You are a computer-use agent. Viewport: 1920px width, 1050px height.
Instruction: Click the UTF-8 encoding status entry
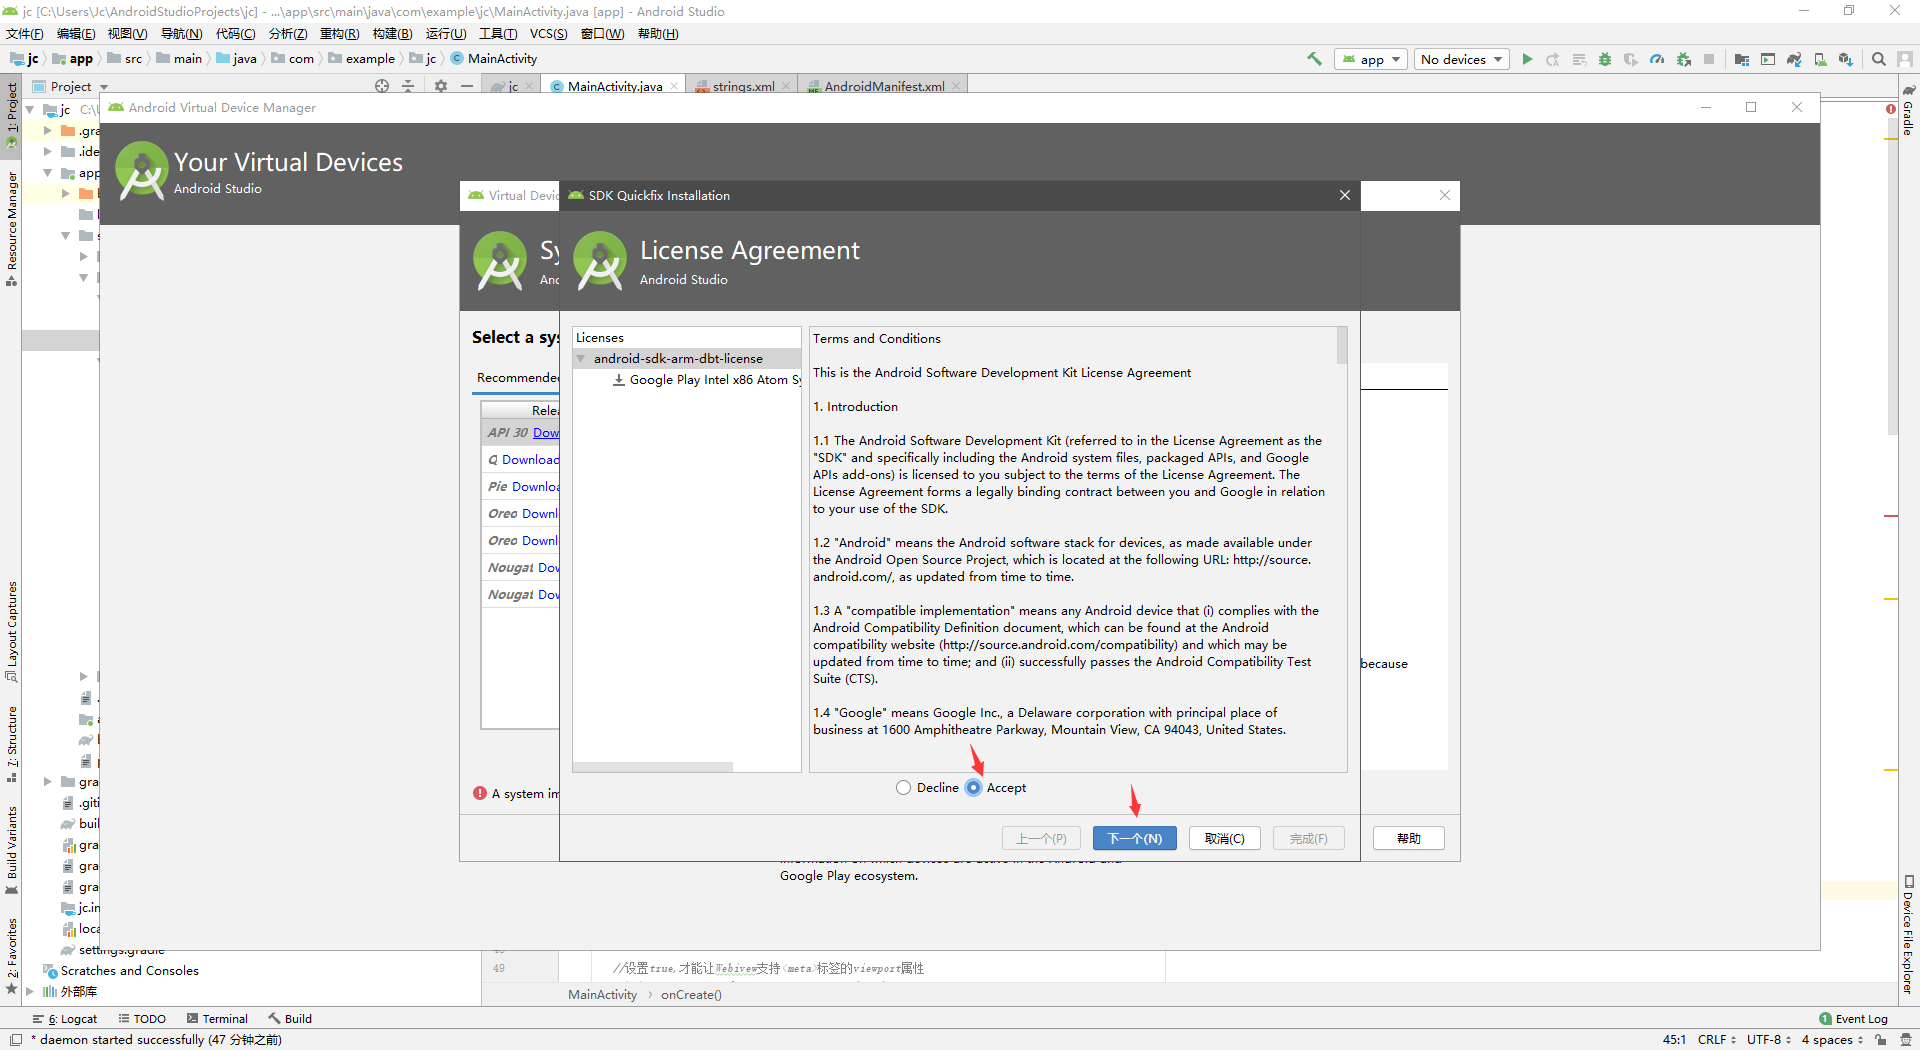1768,1039
